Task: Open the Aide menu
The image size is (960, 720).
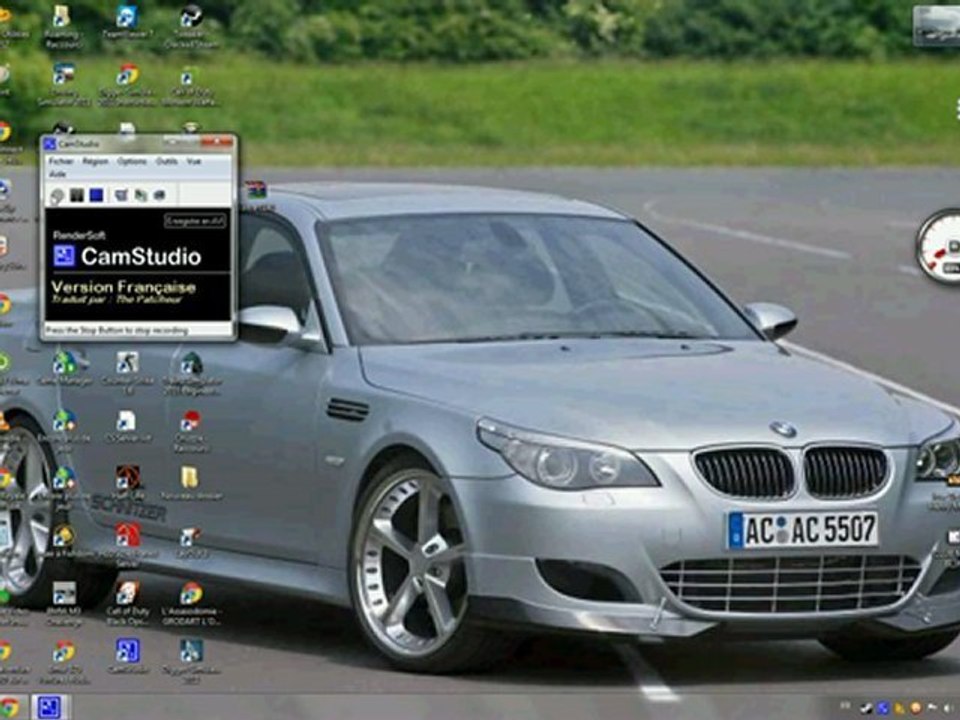Action: pos(57,174)
